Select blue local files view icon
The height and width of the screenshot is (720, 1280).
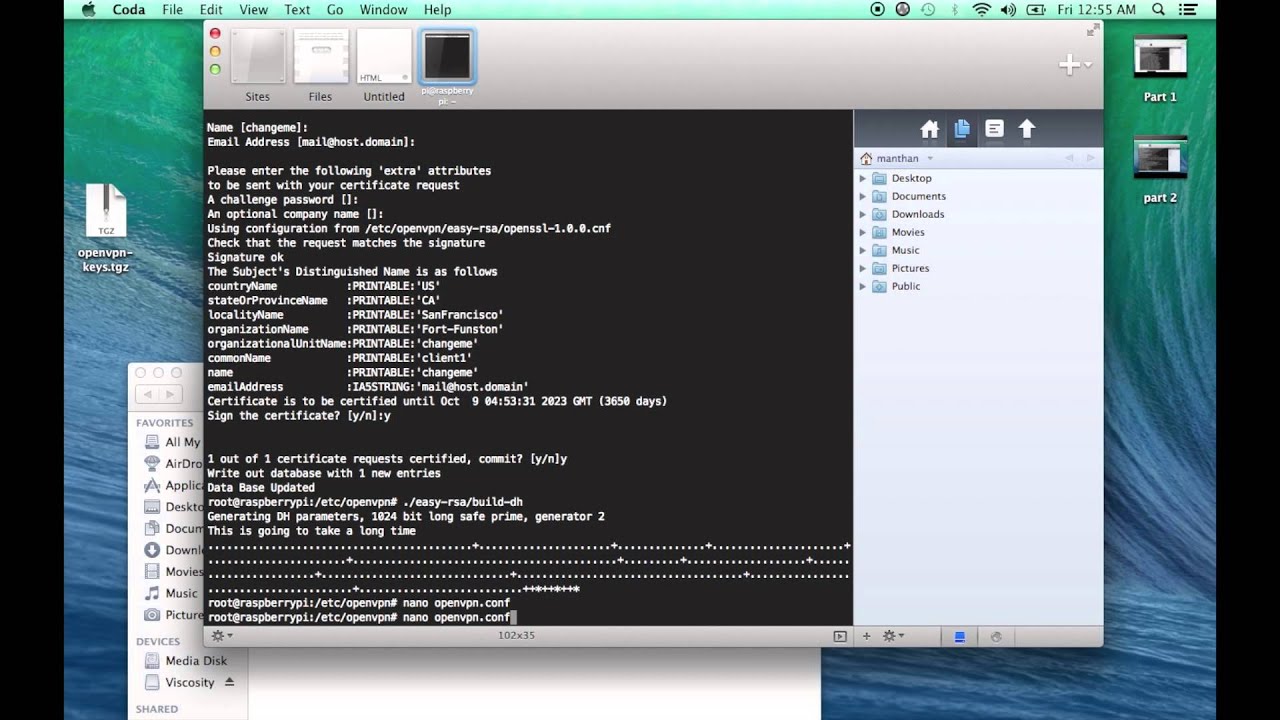tap(959, 636)
